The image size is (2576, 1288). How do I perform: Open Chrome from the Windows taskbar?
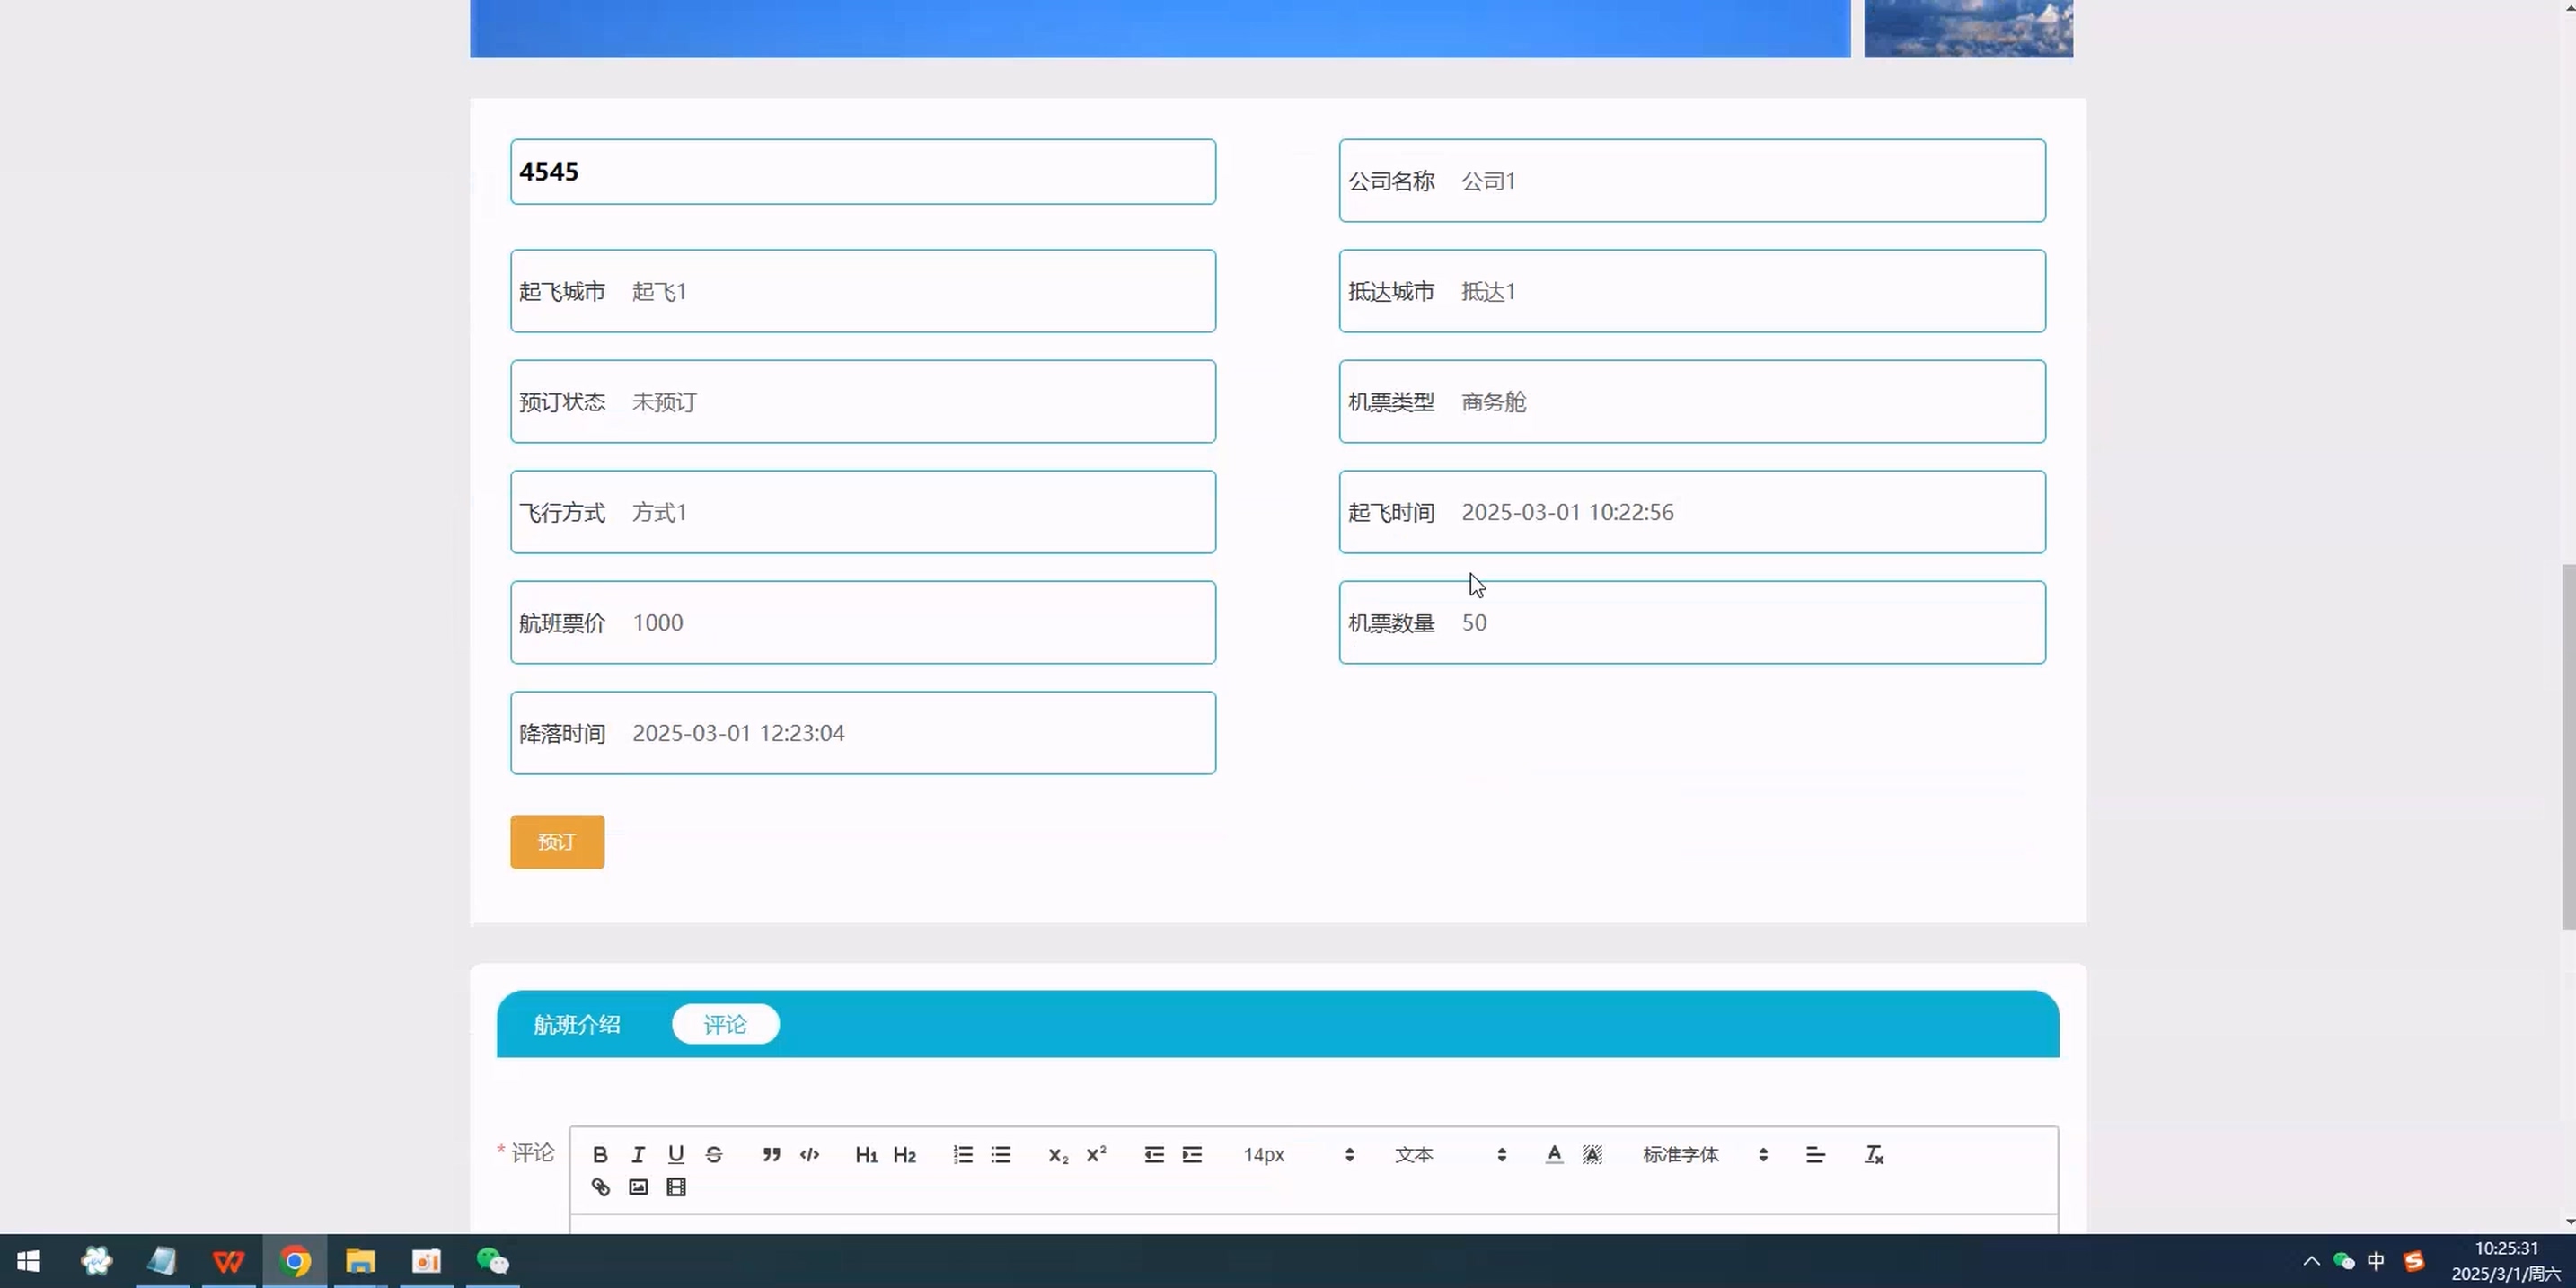pos(295,1261)
